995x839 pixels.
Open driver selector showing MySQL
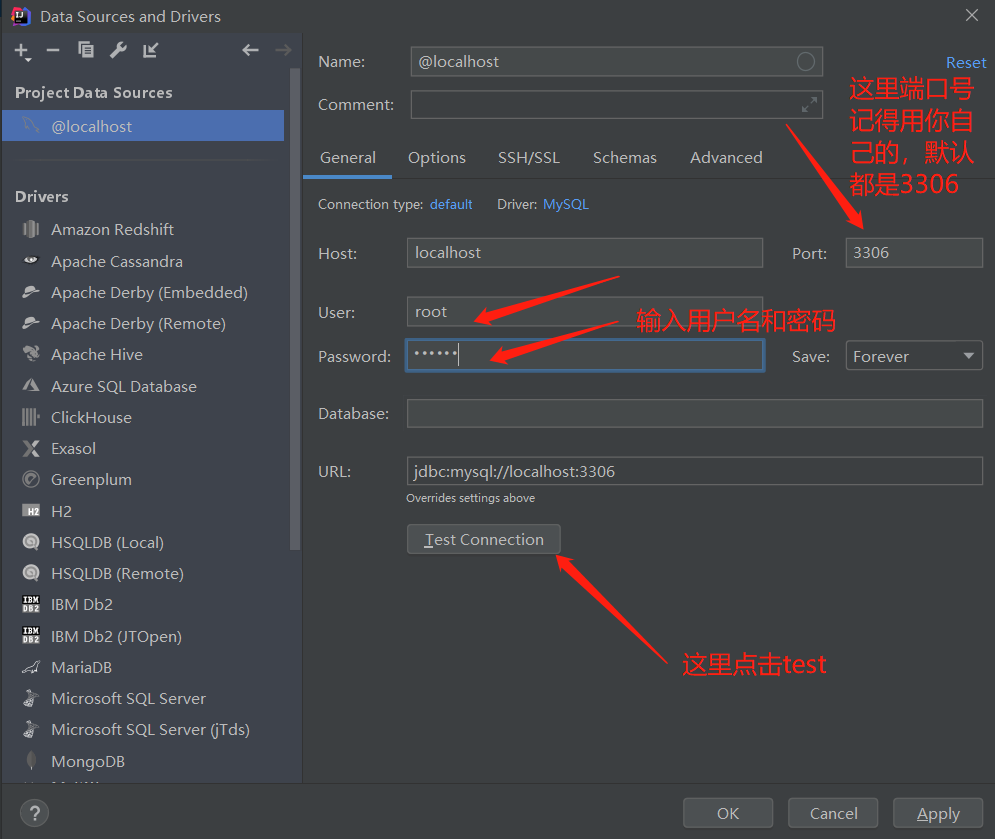click(x=566, y=204)
